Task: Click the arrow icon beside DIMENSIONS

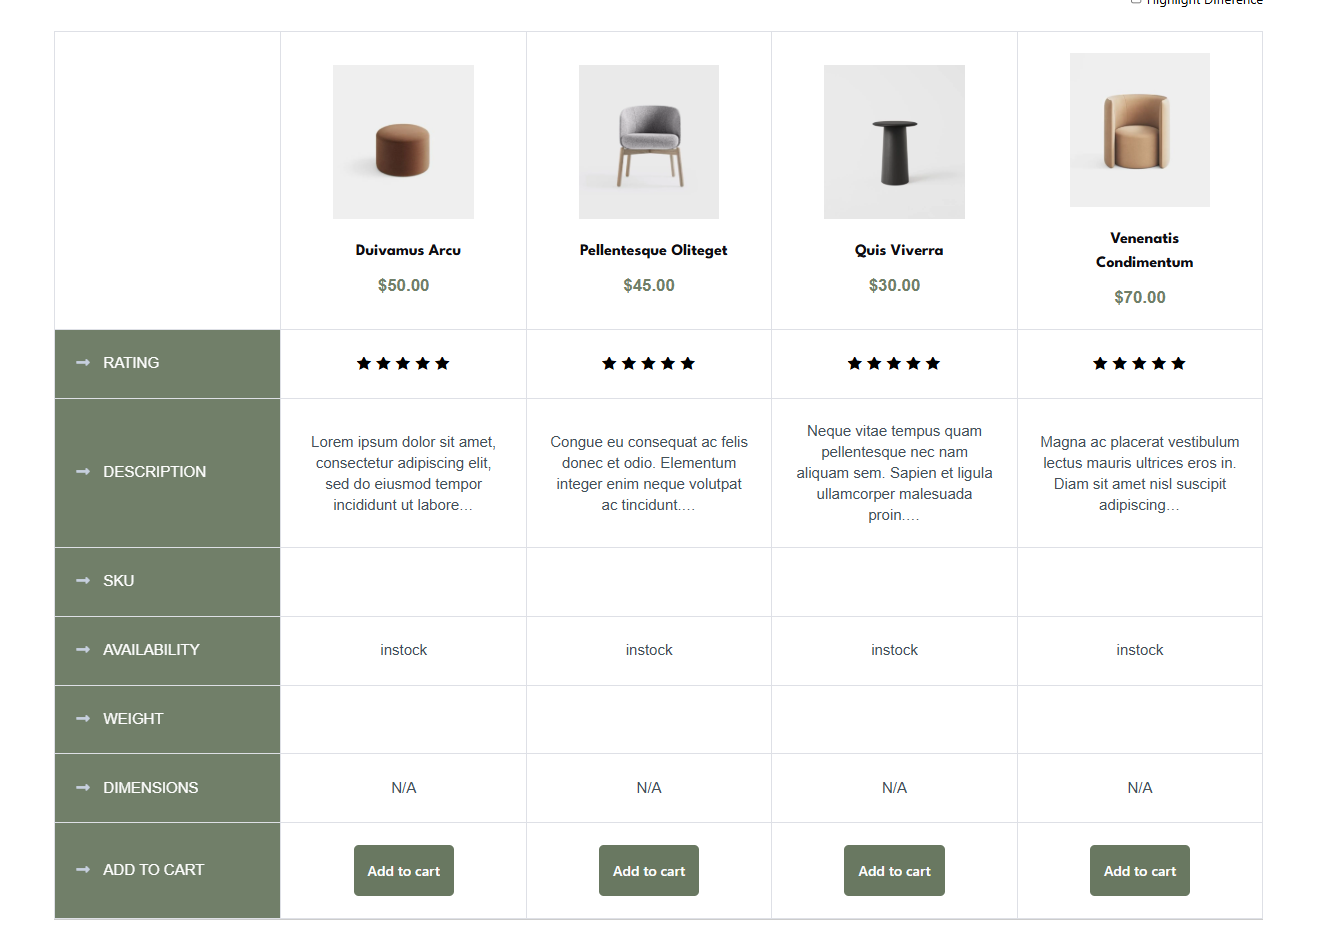Action: 83,788
